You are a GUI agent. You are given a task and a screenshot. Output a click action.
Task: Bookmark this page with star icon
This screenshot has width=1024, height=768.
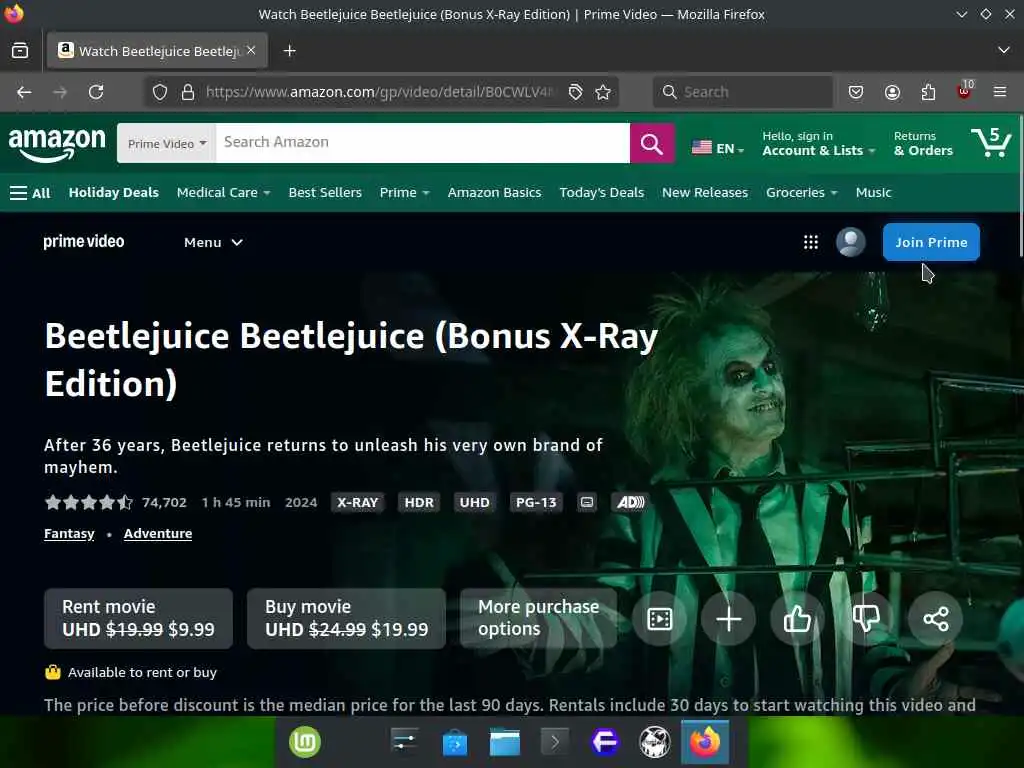coord(603,92)
